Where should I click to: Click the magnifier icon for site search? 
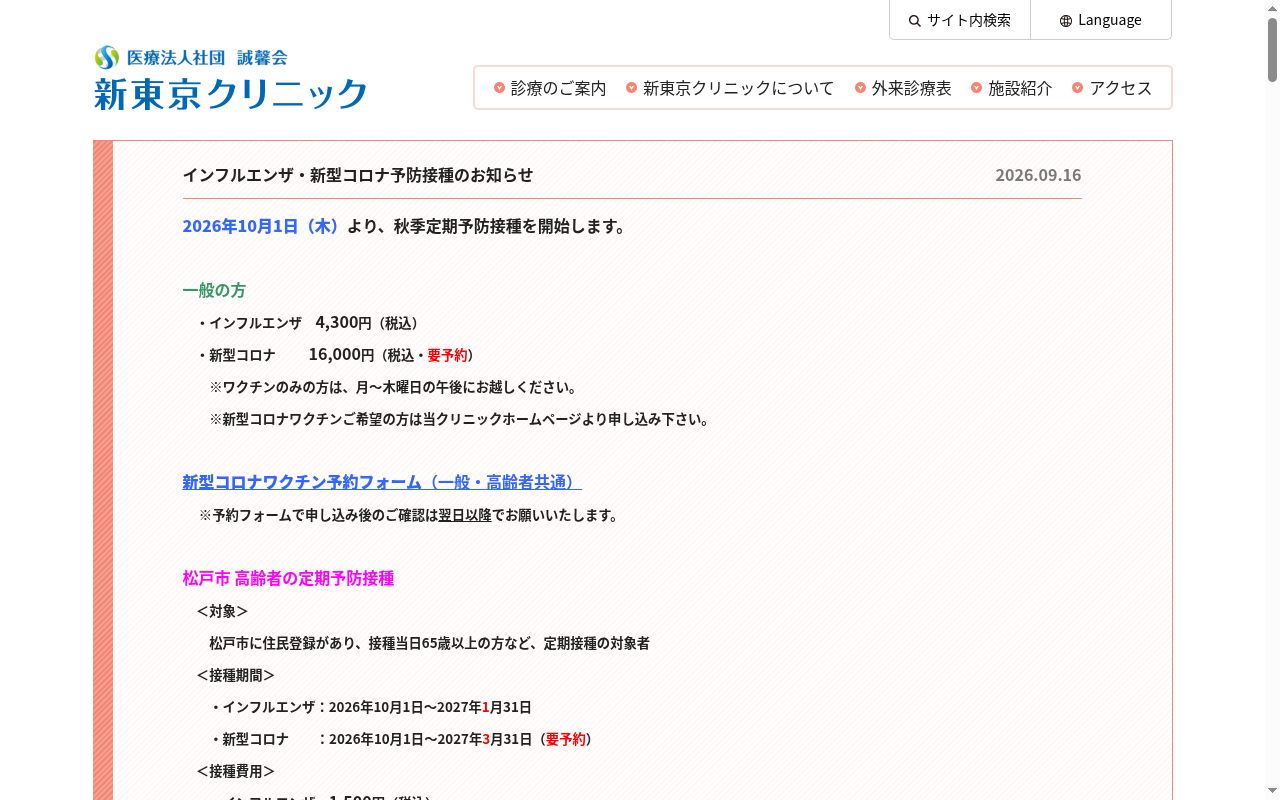(x=914, y=21)
